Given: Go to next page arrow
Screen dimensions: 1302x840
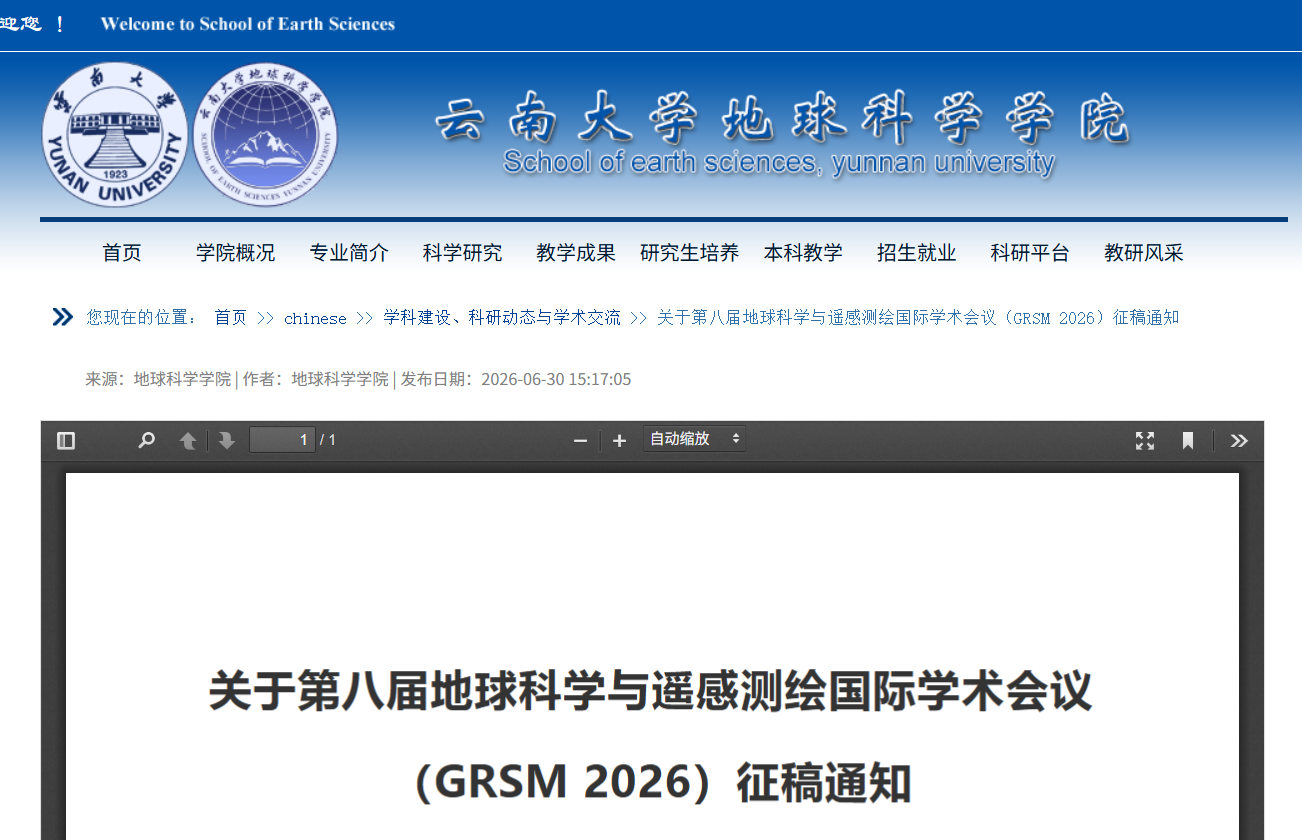Looking at the screenshot, I should pos(227,440).
